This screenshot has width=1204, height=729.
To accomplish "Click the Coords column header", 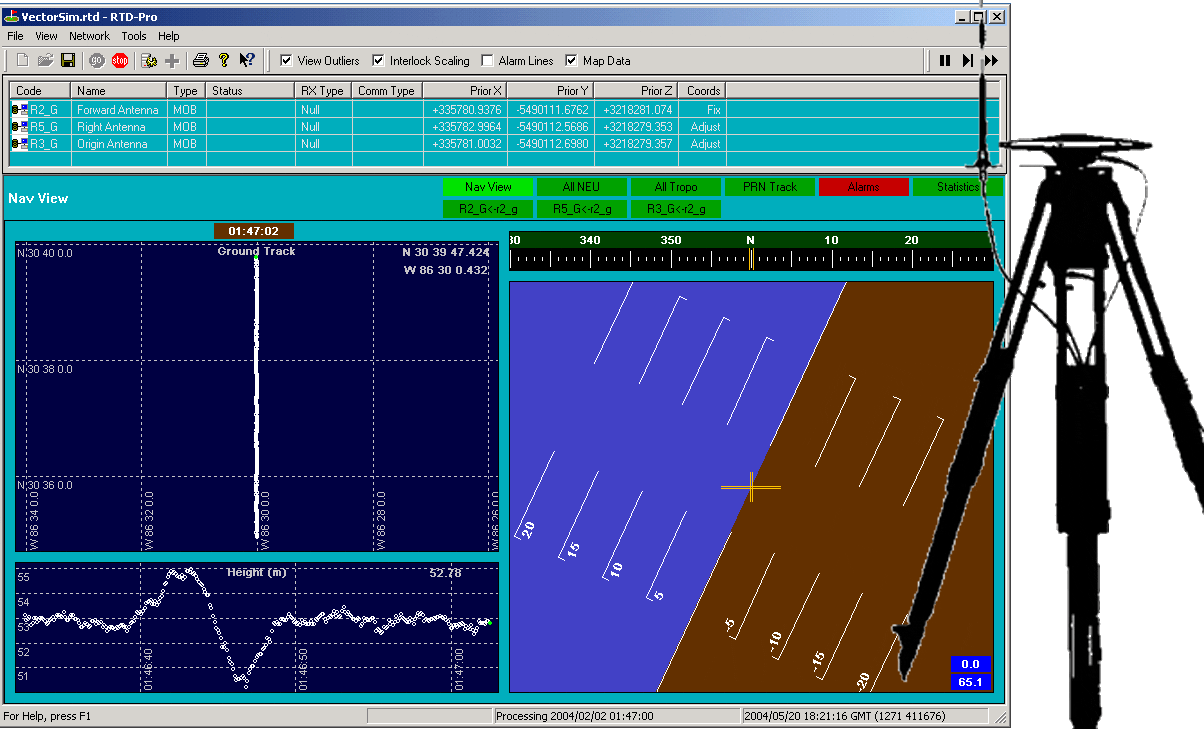I will tap(702, 91).
